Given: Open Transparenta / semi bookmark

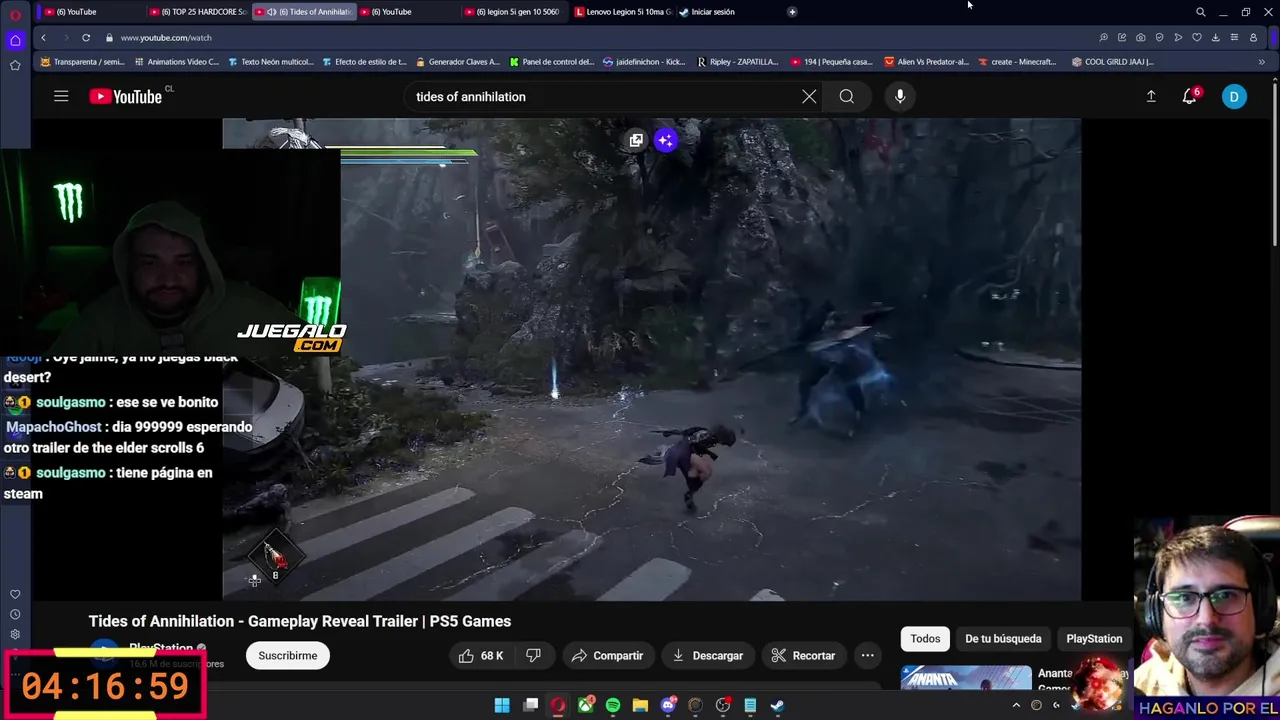Looking at the screenshot, I should point(82,62).
